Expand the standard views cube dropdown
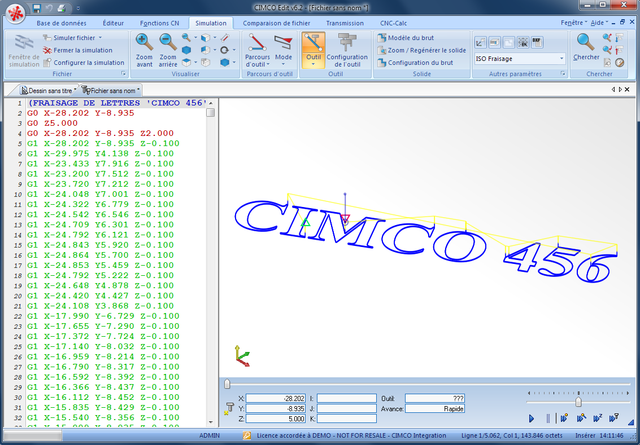Screen dimensions: 640x445 click(215, 38)
